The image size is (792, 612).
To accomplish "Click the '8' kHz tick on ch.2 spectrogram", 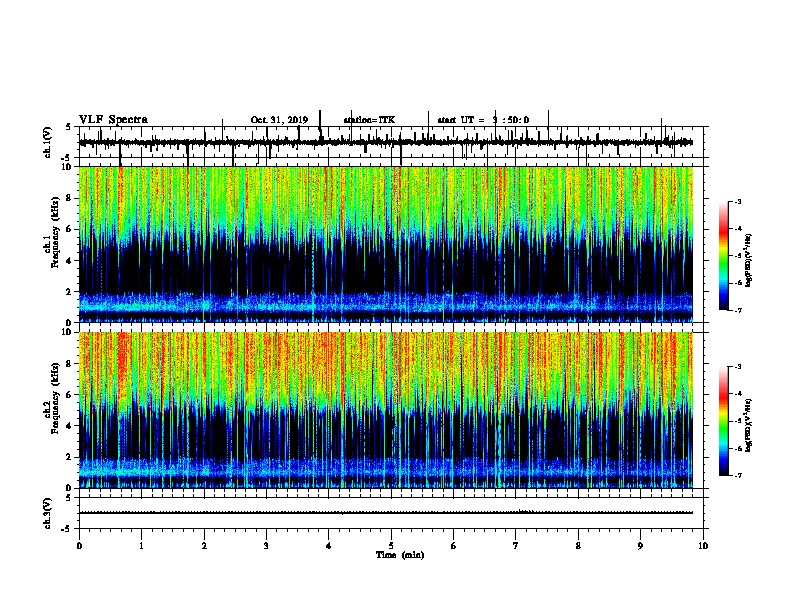I will [69, 364].
